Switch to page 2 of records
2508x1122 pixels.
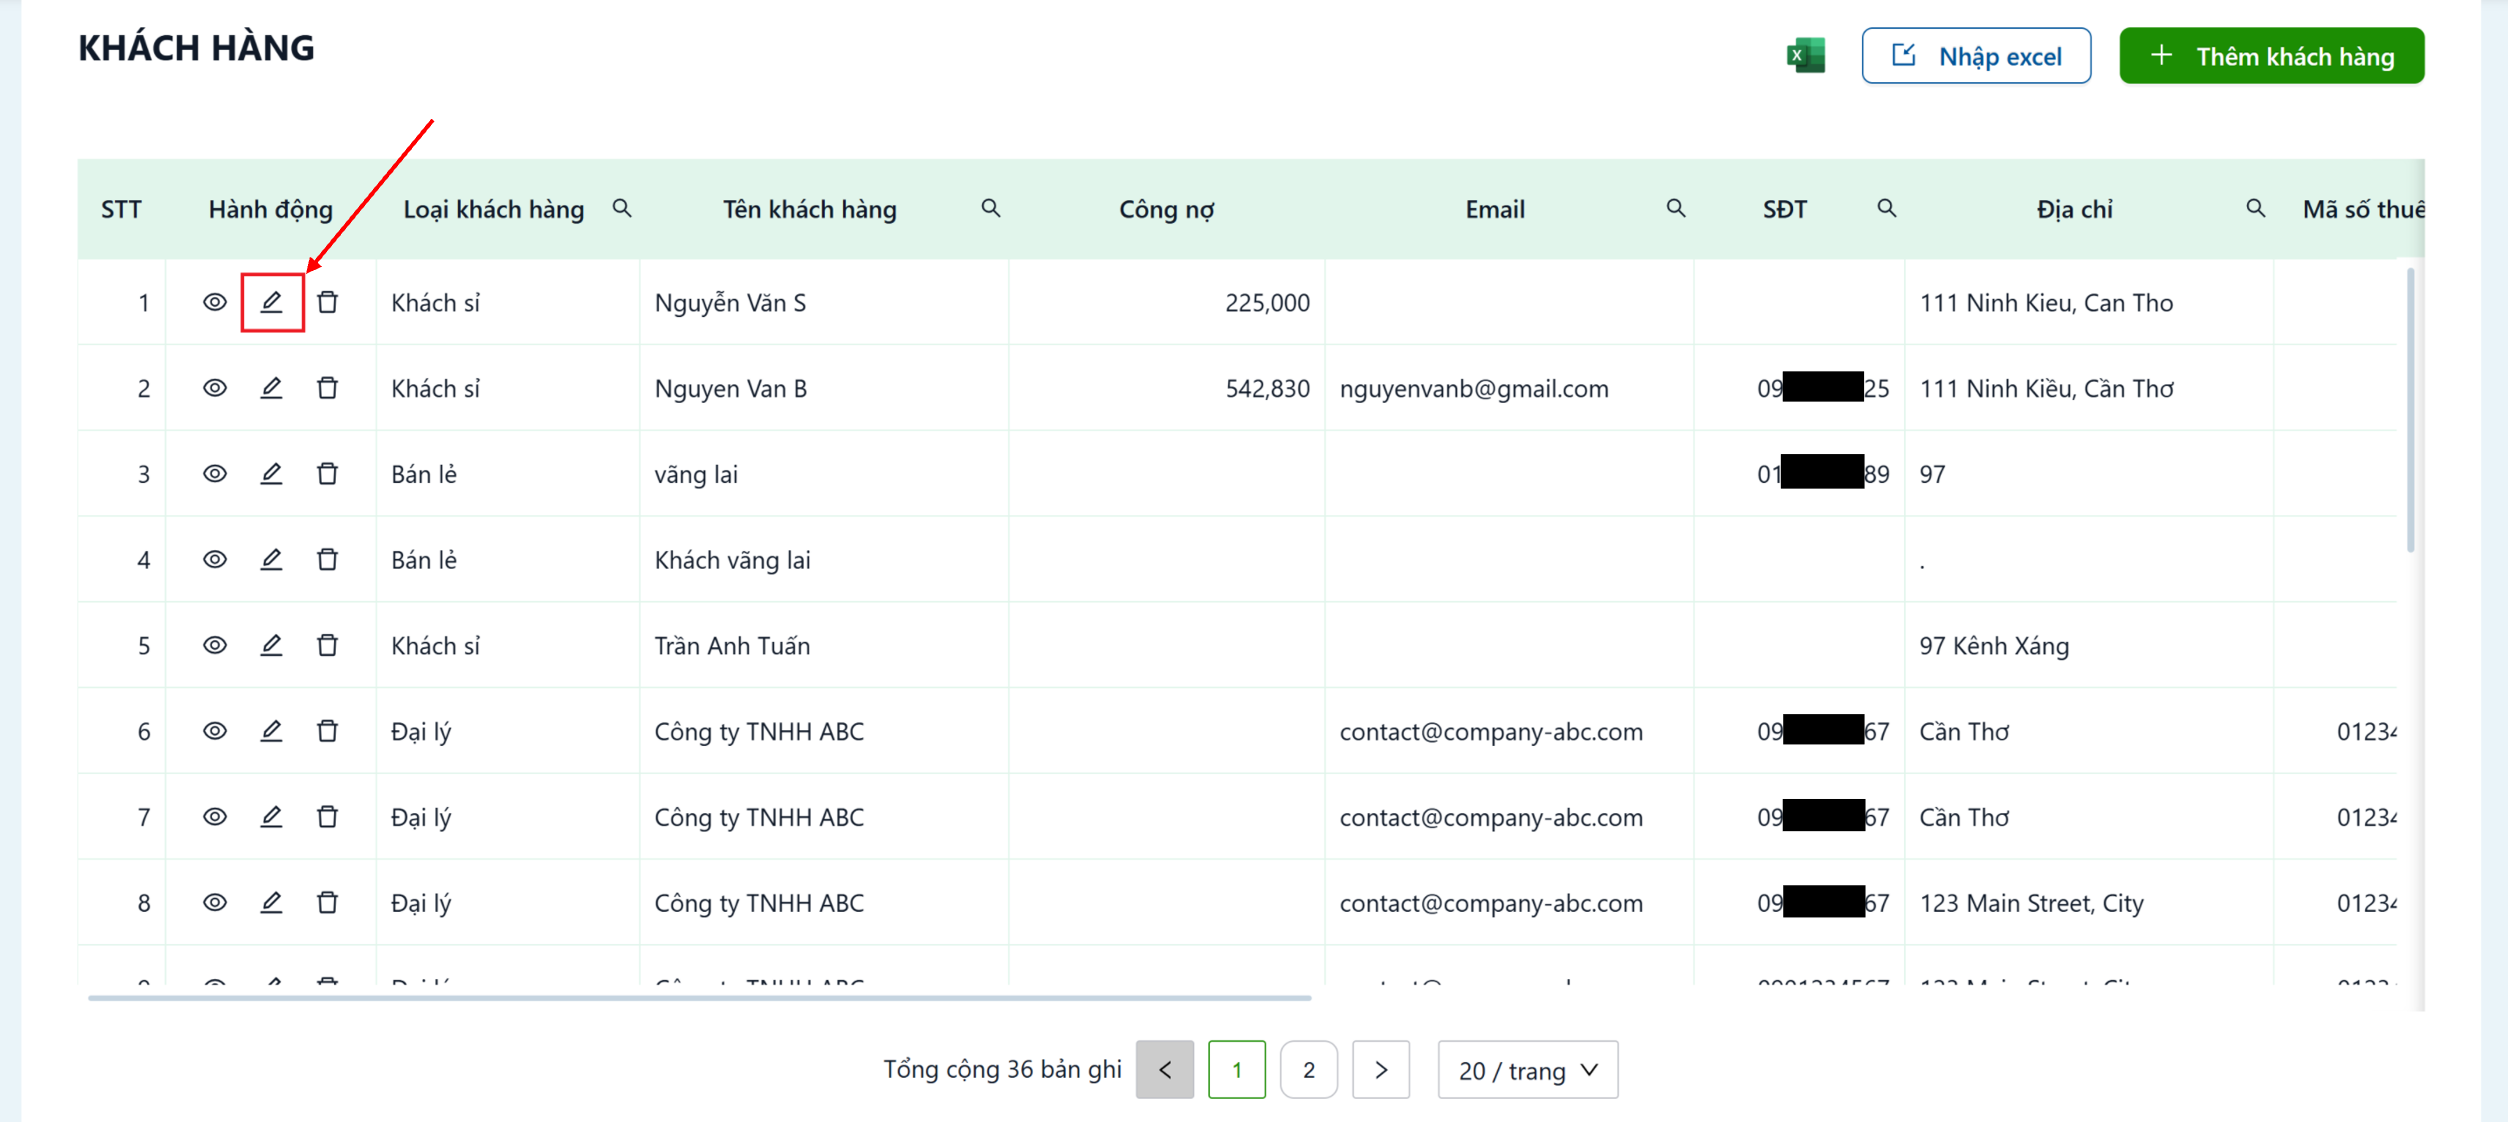1309,1070
